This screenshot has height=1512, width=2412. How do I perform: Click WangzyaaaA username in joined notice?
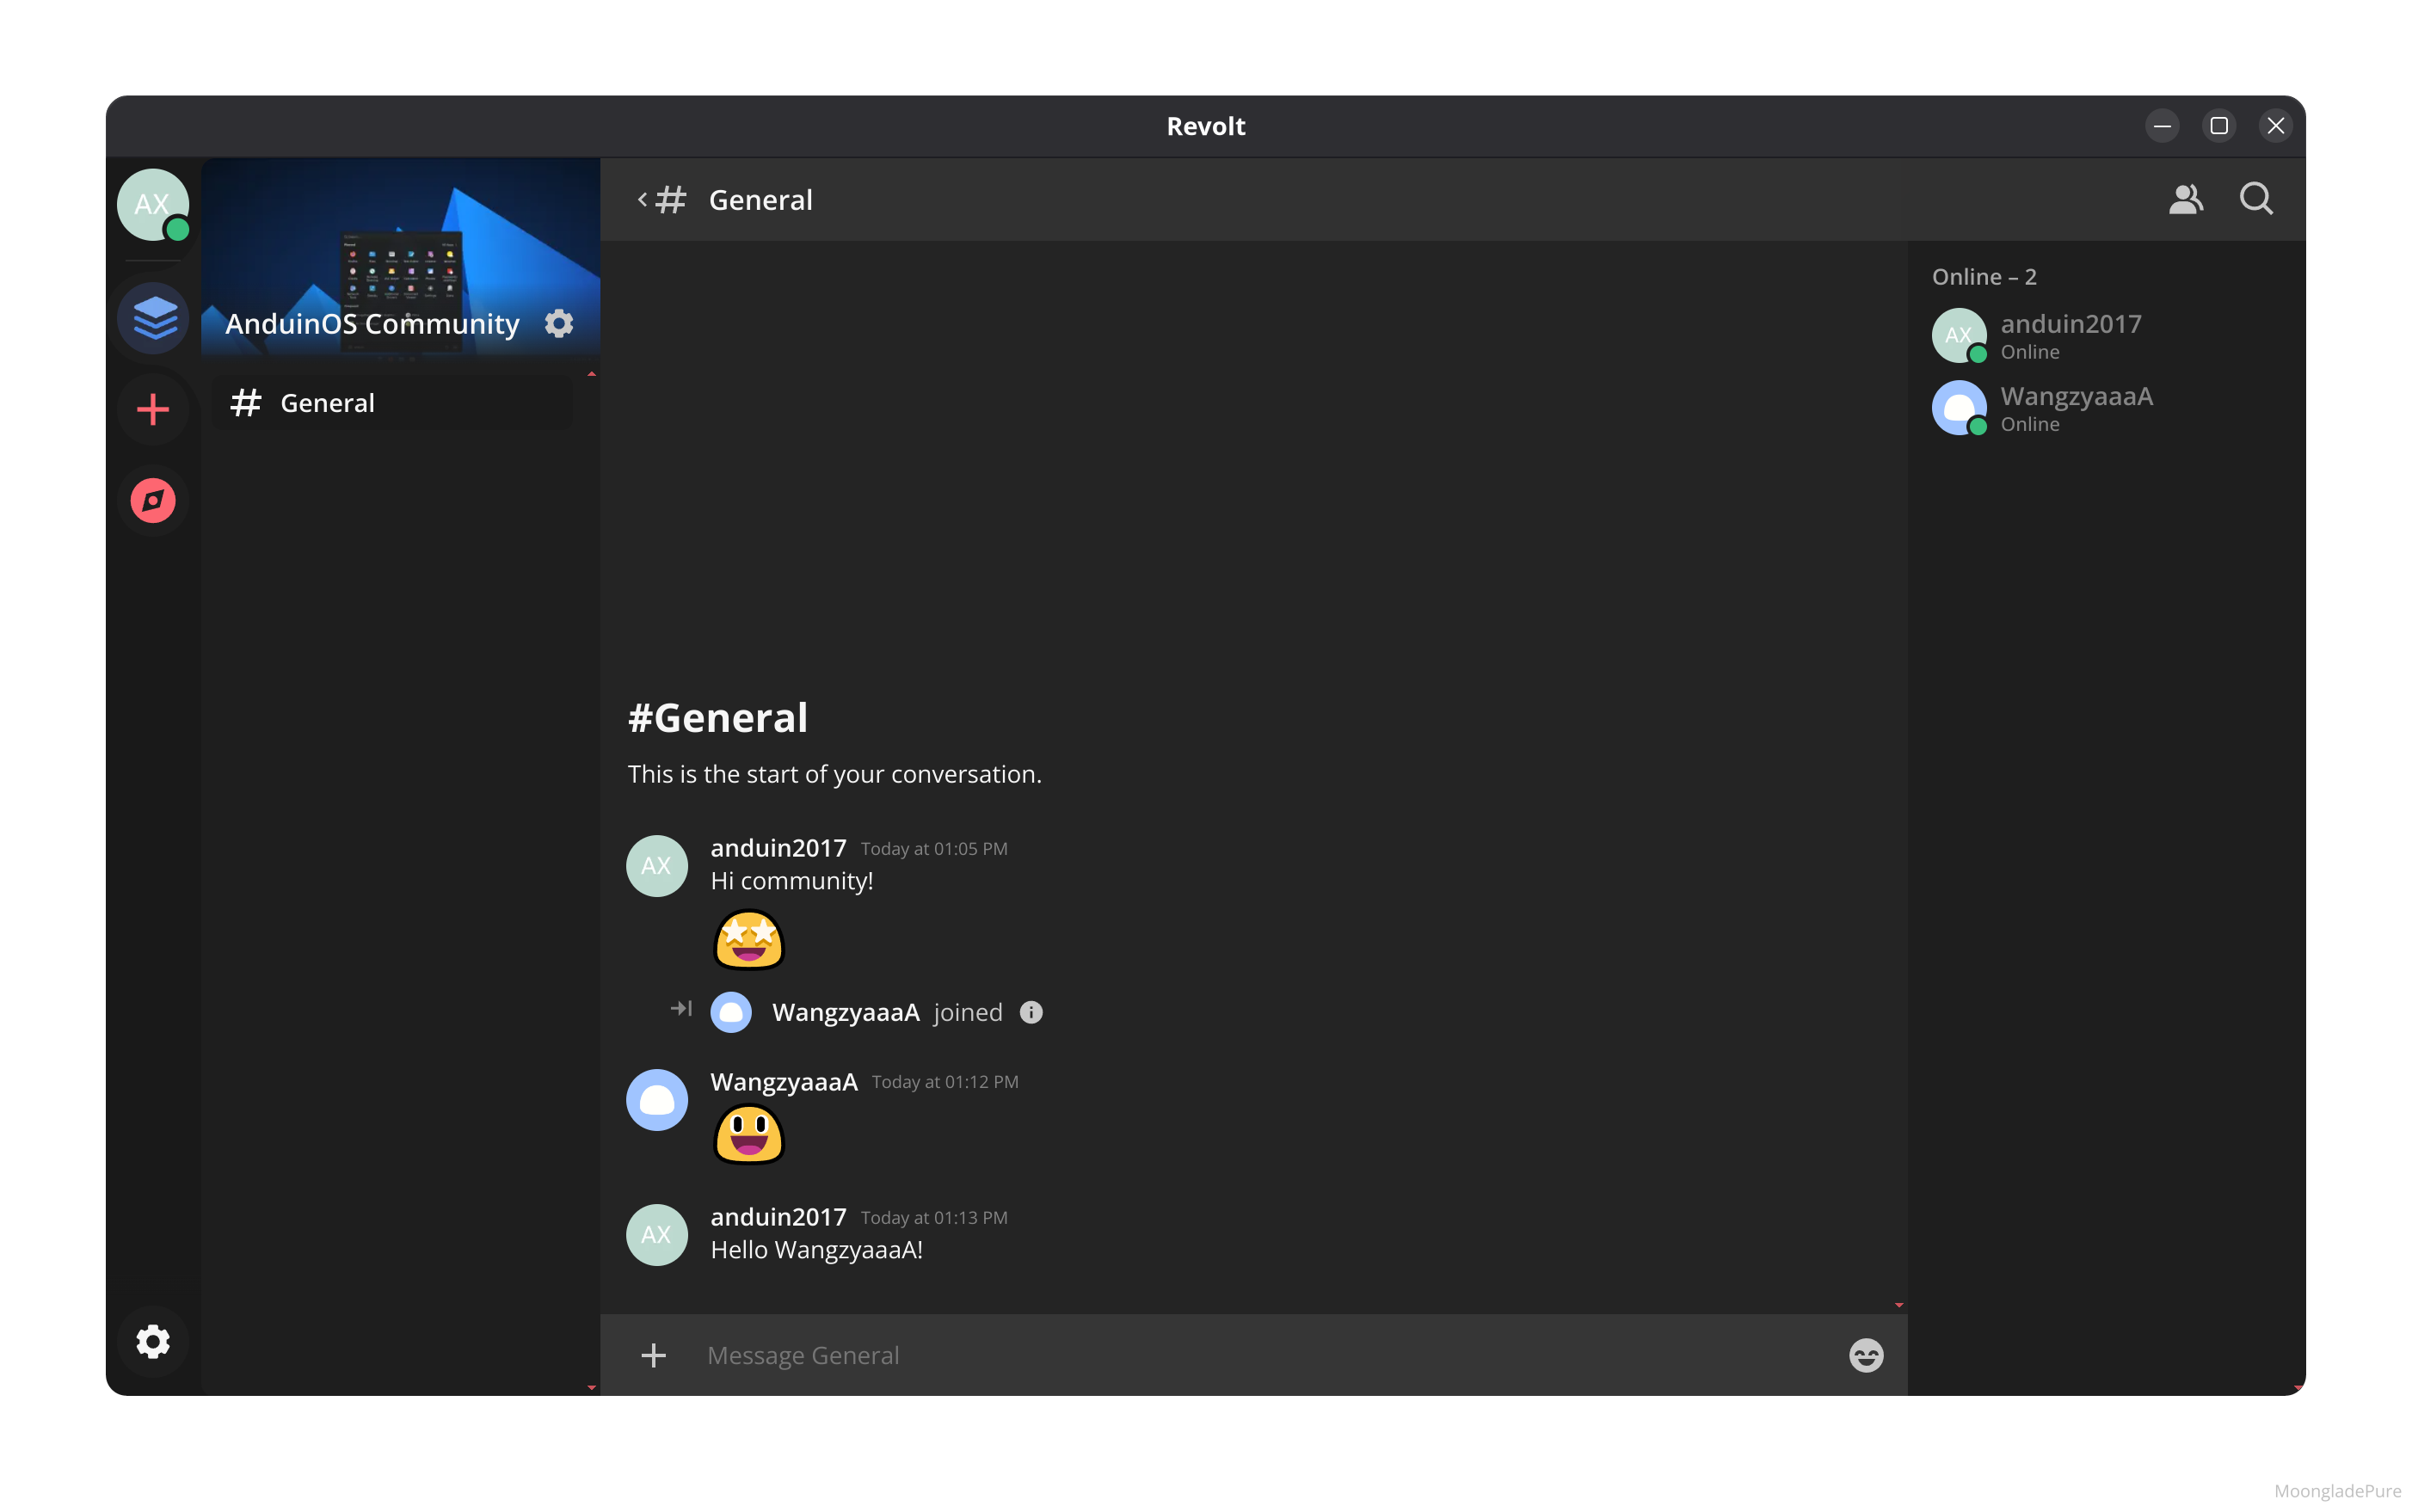coord(846,1012)
